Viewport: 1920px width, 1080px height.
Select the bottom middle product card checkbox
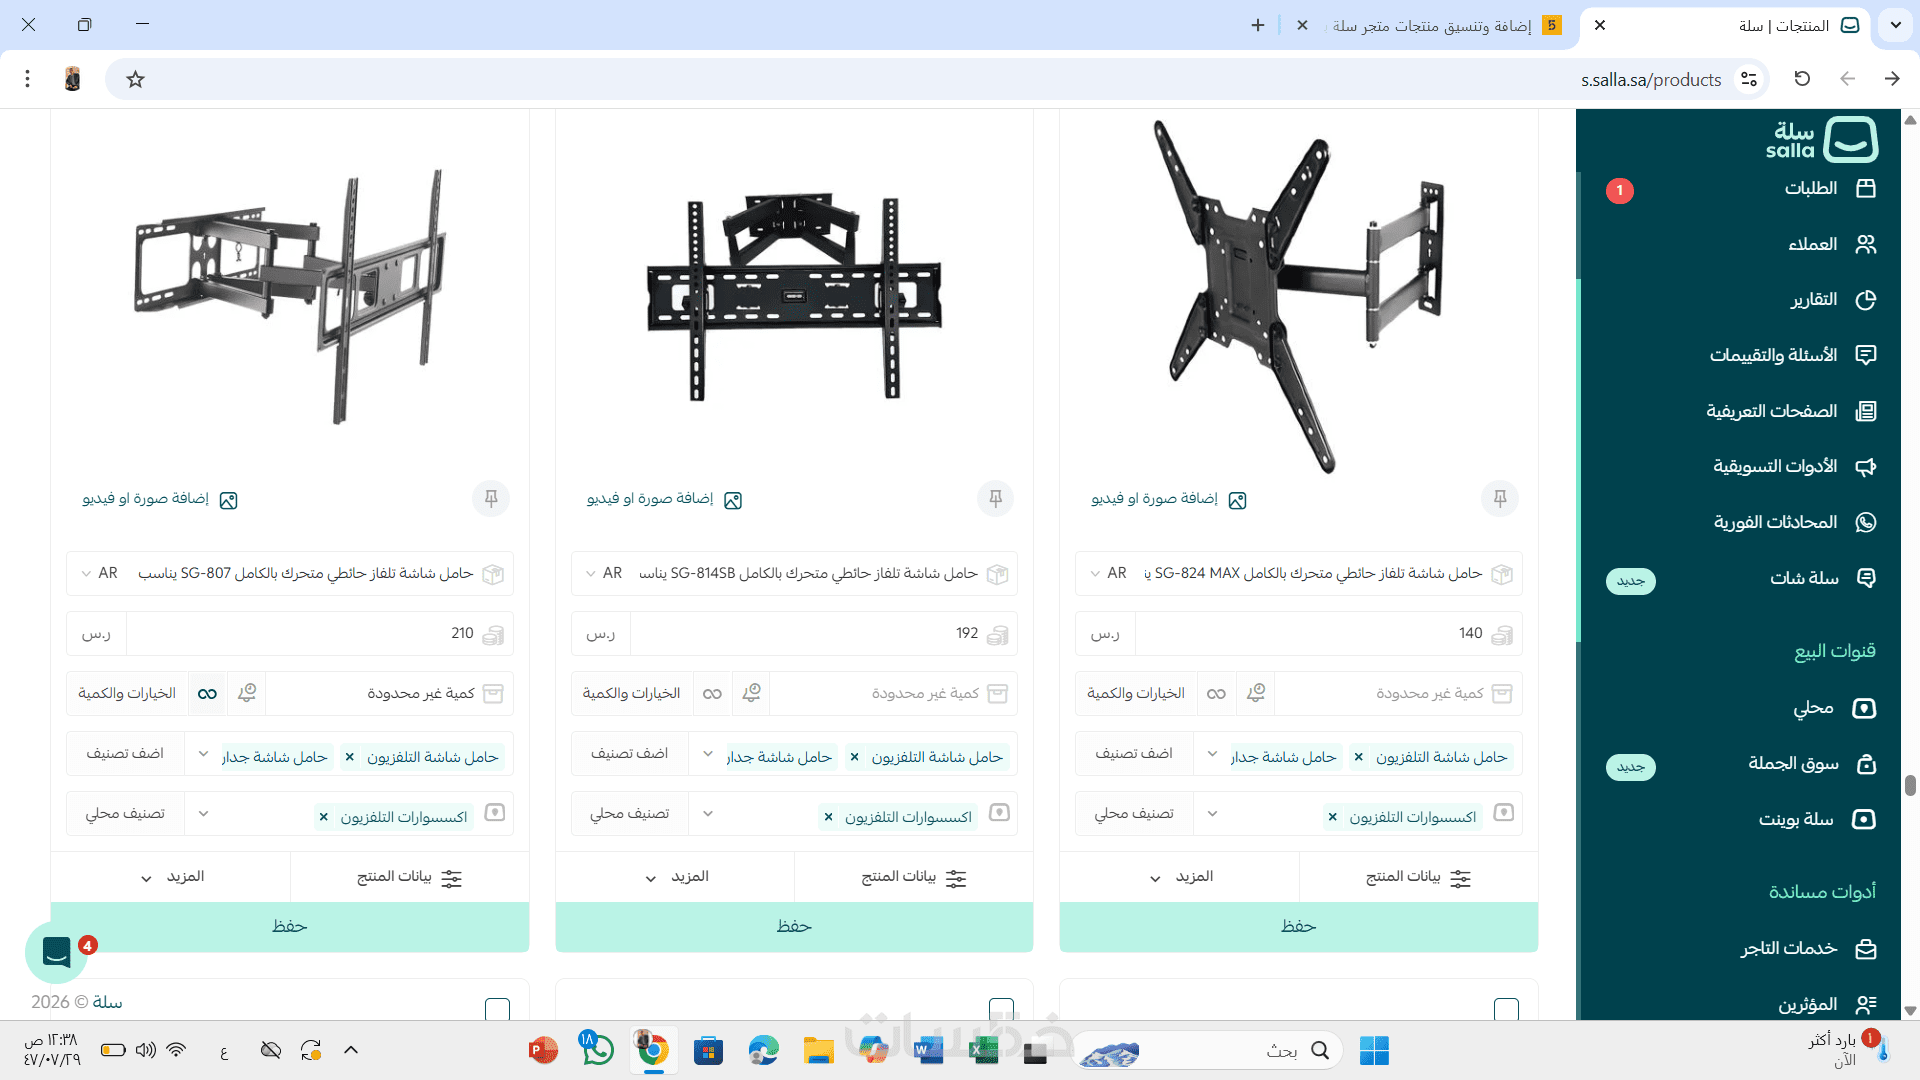(1001, 1008)
